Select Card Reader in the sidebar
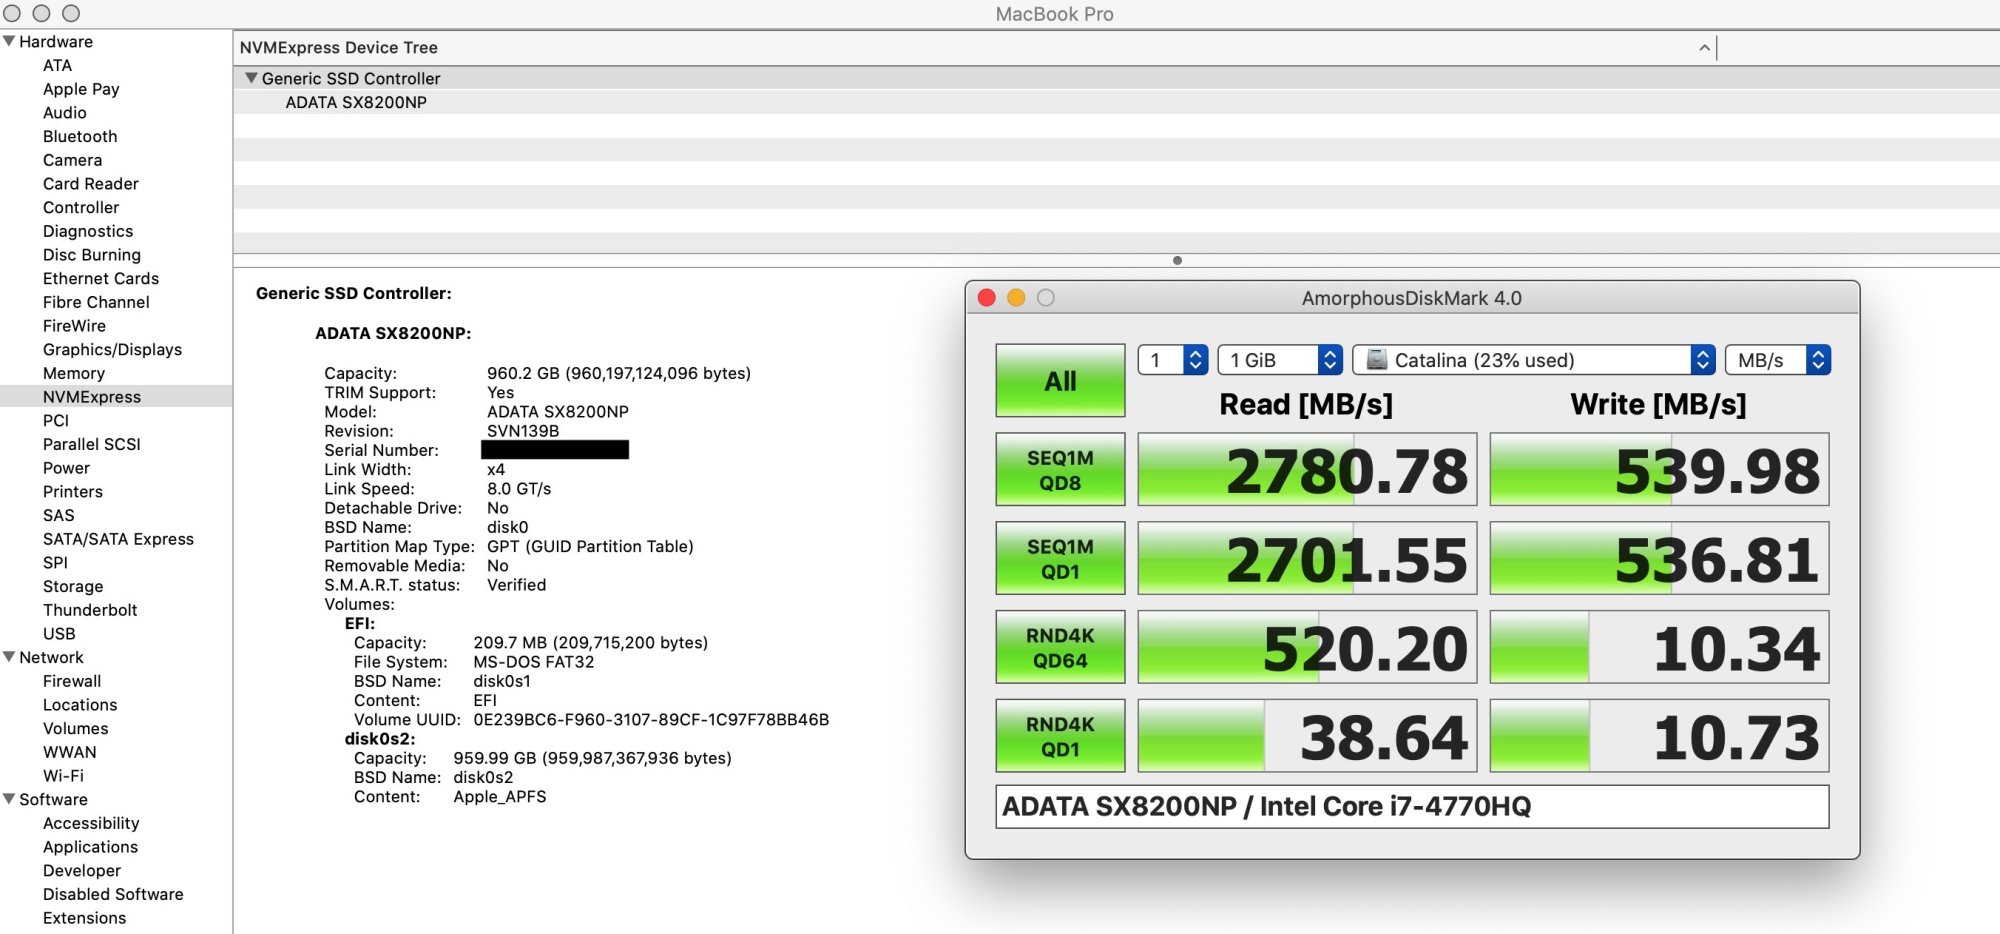The image size is (2000, 934). pyautogui.click(x=90, y=184)
